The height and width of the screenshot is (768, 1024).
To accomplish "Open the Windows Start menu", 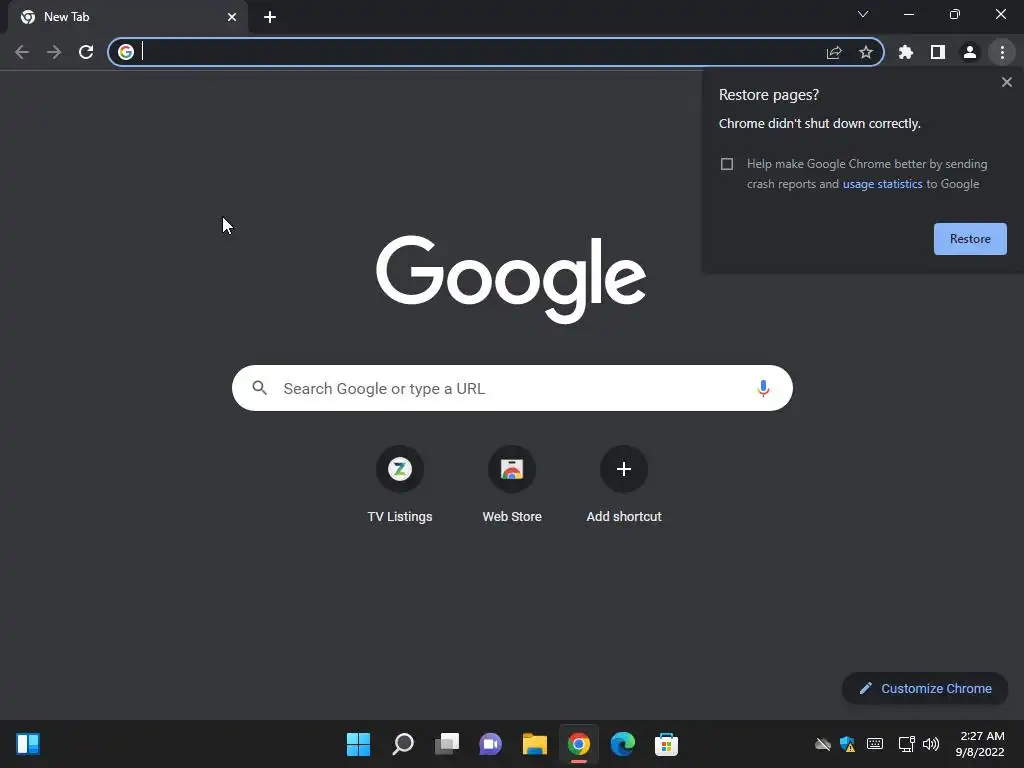I will click(x=358, y=744).
